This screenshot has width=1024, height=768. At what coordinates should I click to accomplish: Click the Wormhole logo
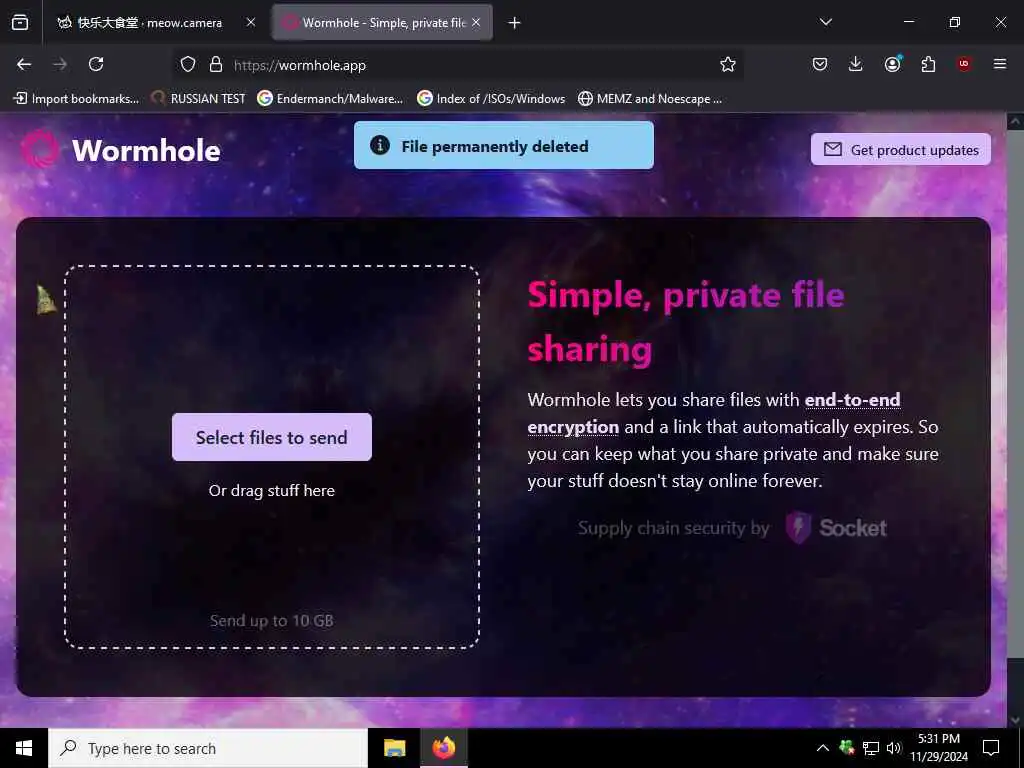[x=121, y=150]
